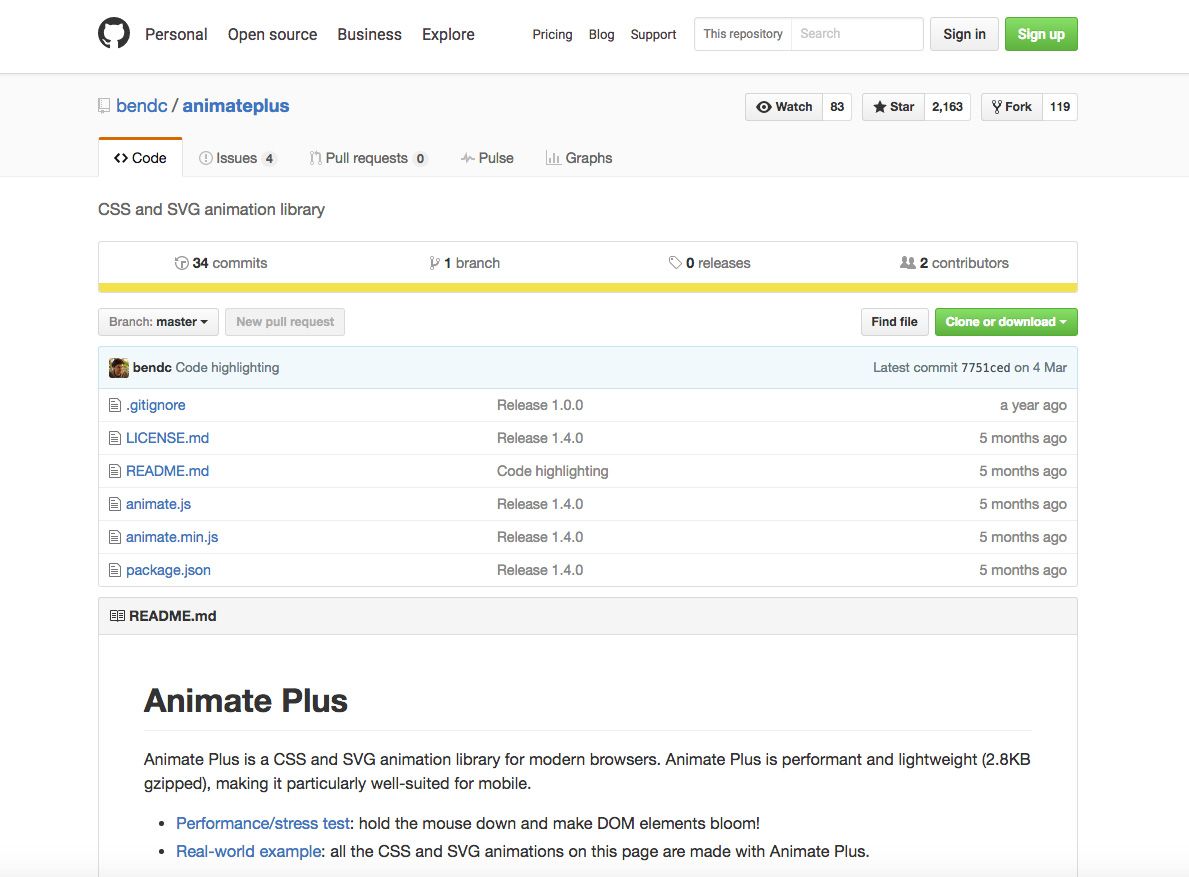Open the Performance/stress test link

coord(261,822)
